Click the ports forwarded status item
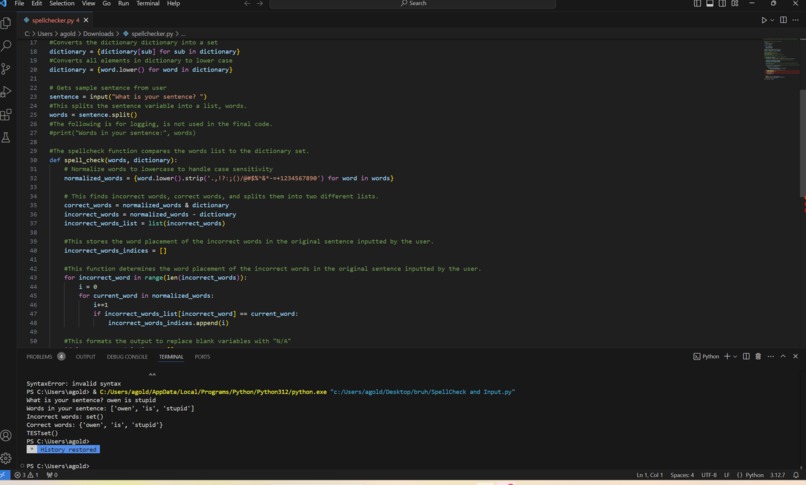Viewport: 806px width, 485px height. coord(52,475)
